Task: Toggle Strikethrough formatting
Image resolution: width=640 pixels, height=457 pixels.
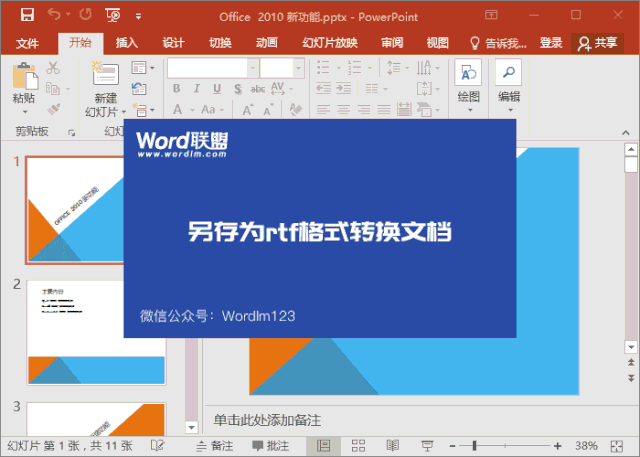Action: [x=258, y=89]
